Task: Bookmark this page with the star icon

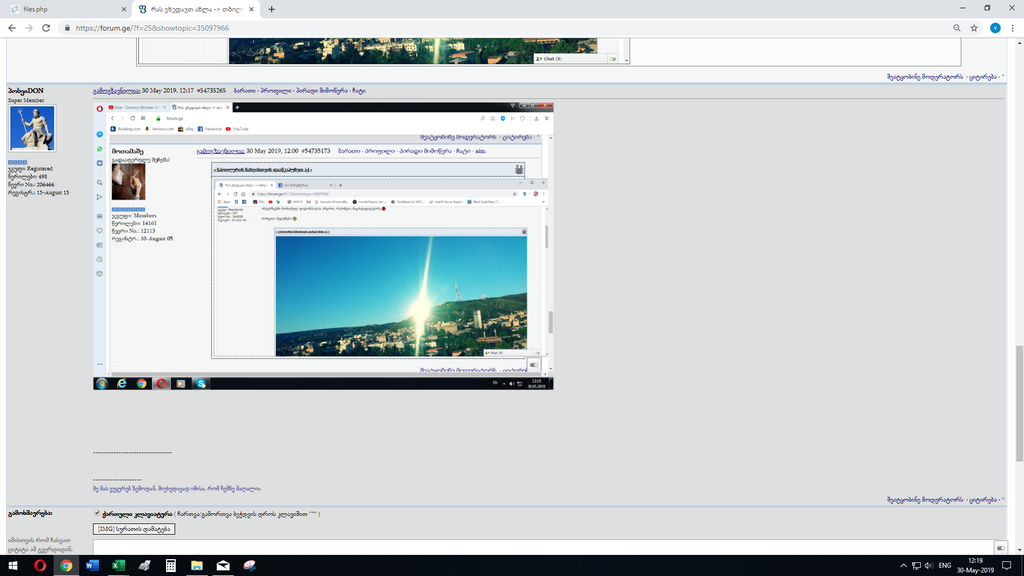Action: point(974,28)
